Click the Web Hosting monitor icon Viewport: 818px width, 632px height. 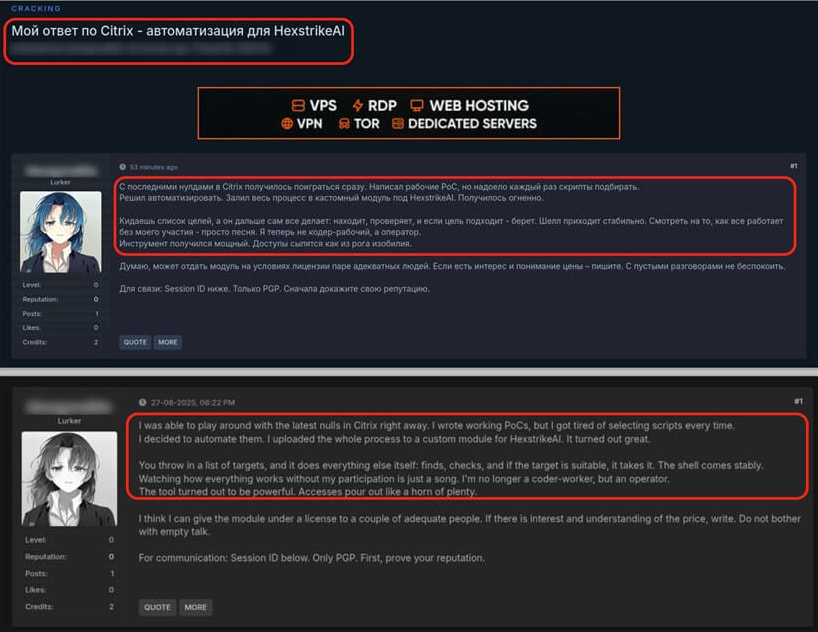[x=417, y=105]
